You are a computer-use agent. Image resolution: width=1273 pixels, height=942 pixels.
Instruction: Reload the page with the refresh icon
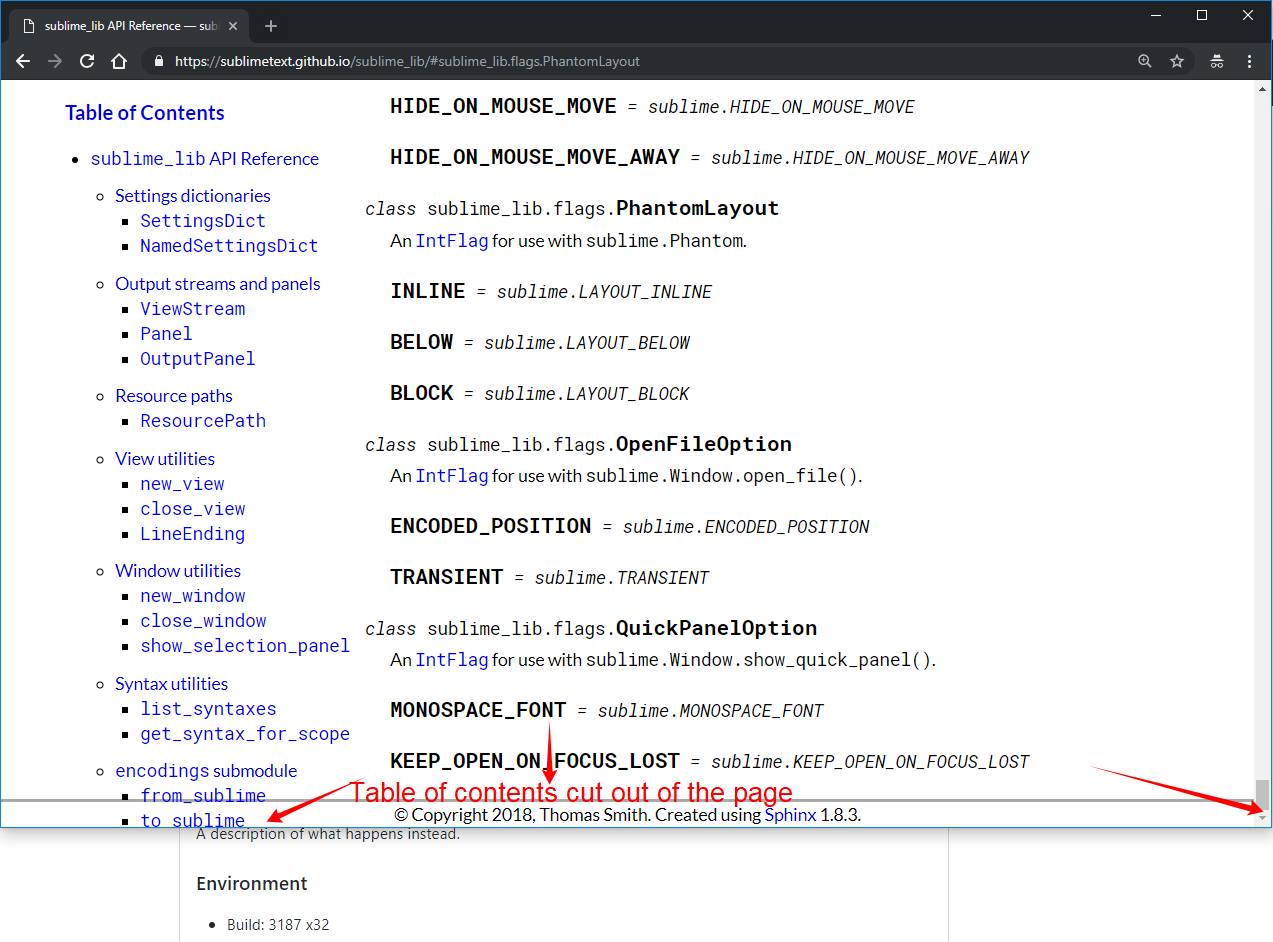87,61
